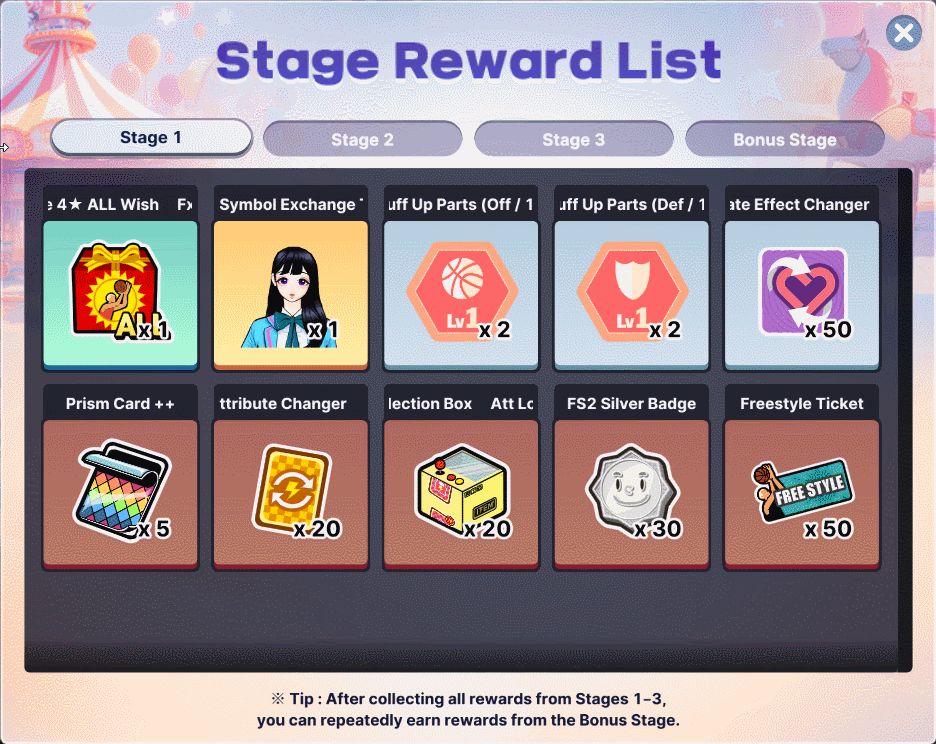Open the Stage 2 tab
Screen dimensions: 936x744
pos(362,139)
